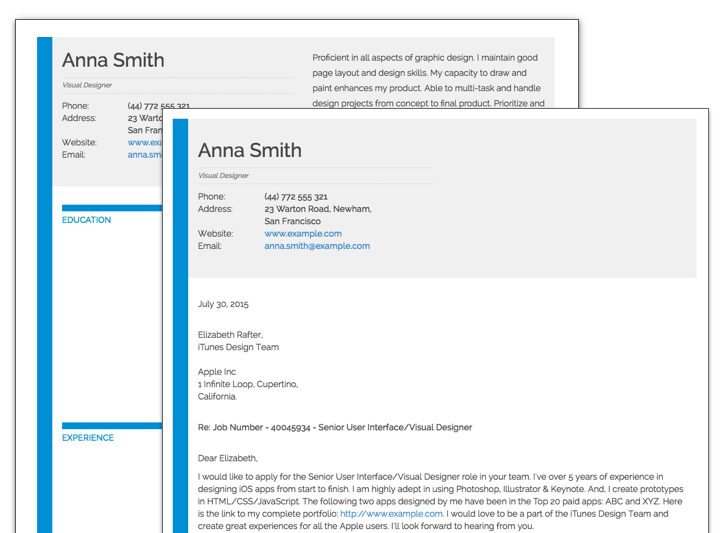Click iTunes Design Team line
Screen dimensions: 728x533
(x=238, y=347)
